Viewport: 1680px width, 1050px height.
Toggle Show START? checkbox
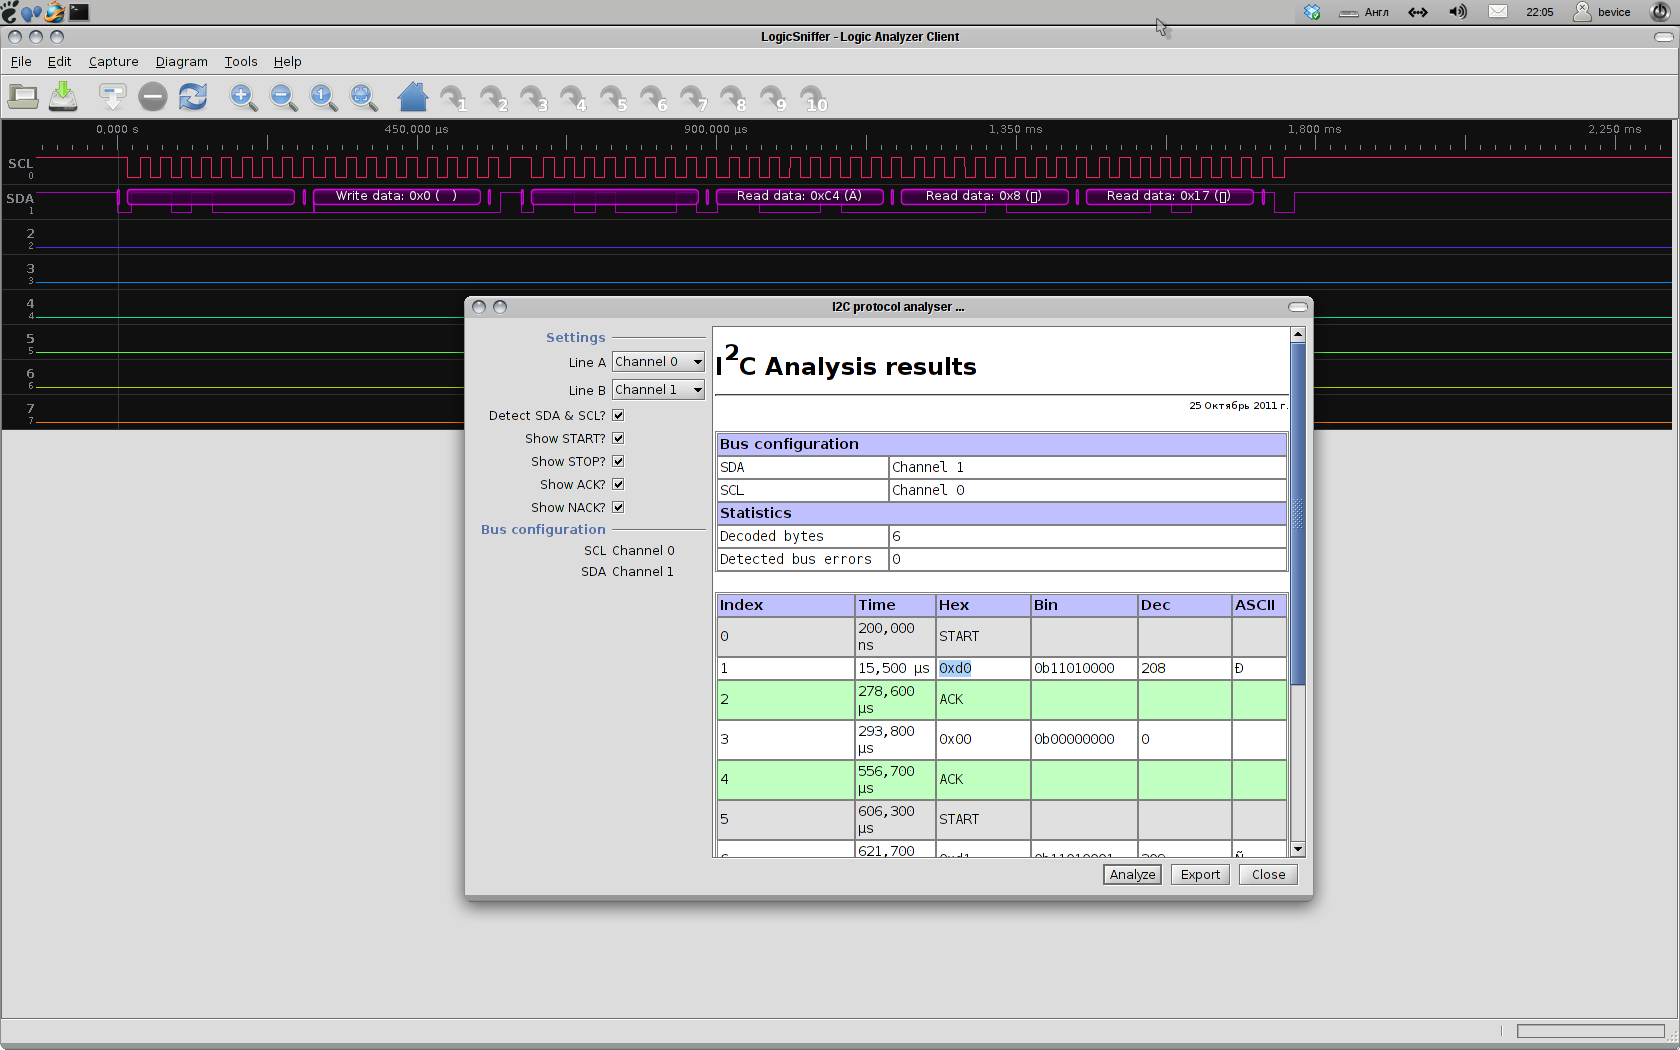pyautogui.click(x=618, y=438)
